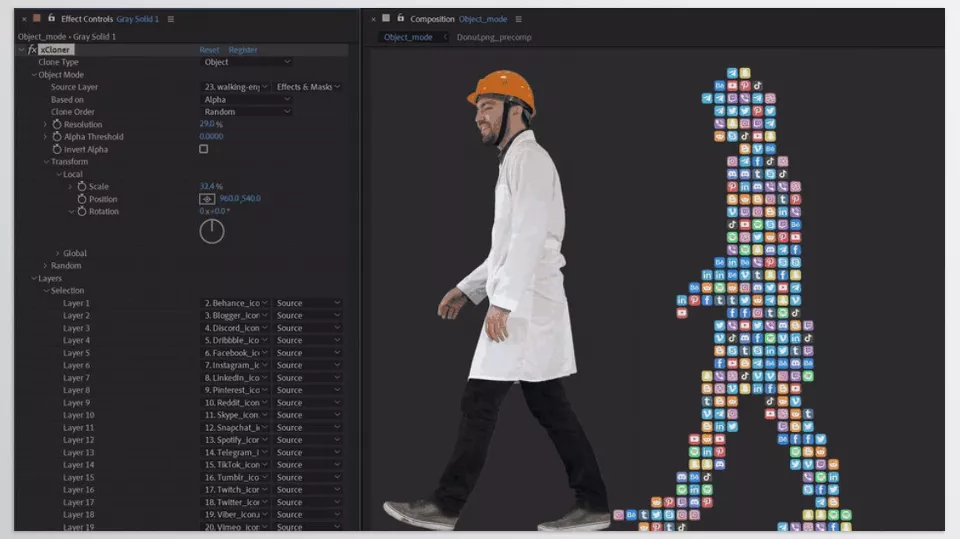This screenshot has height=539, width=960.
Task: Open Layer 17 Twitter layer dropdown
Action: 236,502
